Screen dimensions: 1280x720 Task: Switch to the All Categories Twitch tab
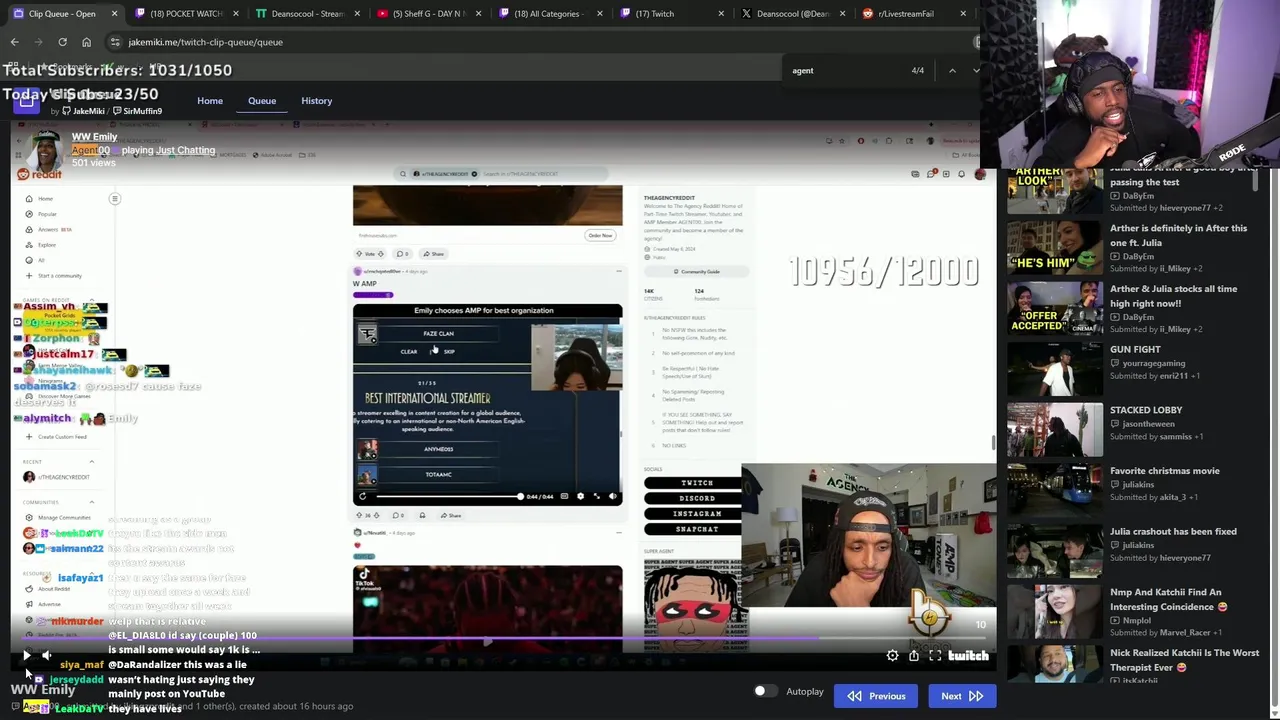pyautogui.click(x=550, y=14)
